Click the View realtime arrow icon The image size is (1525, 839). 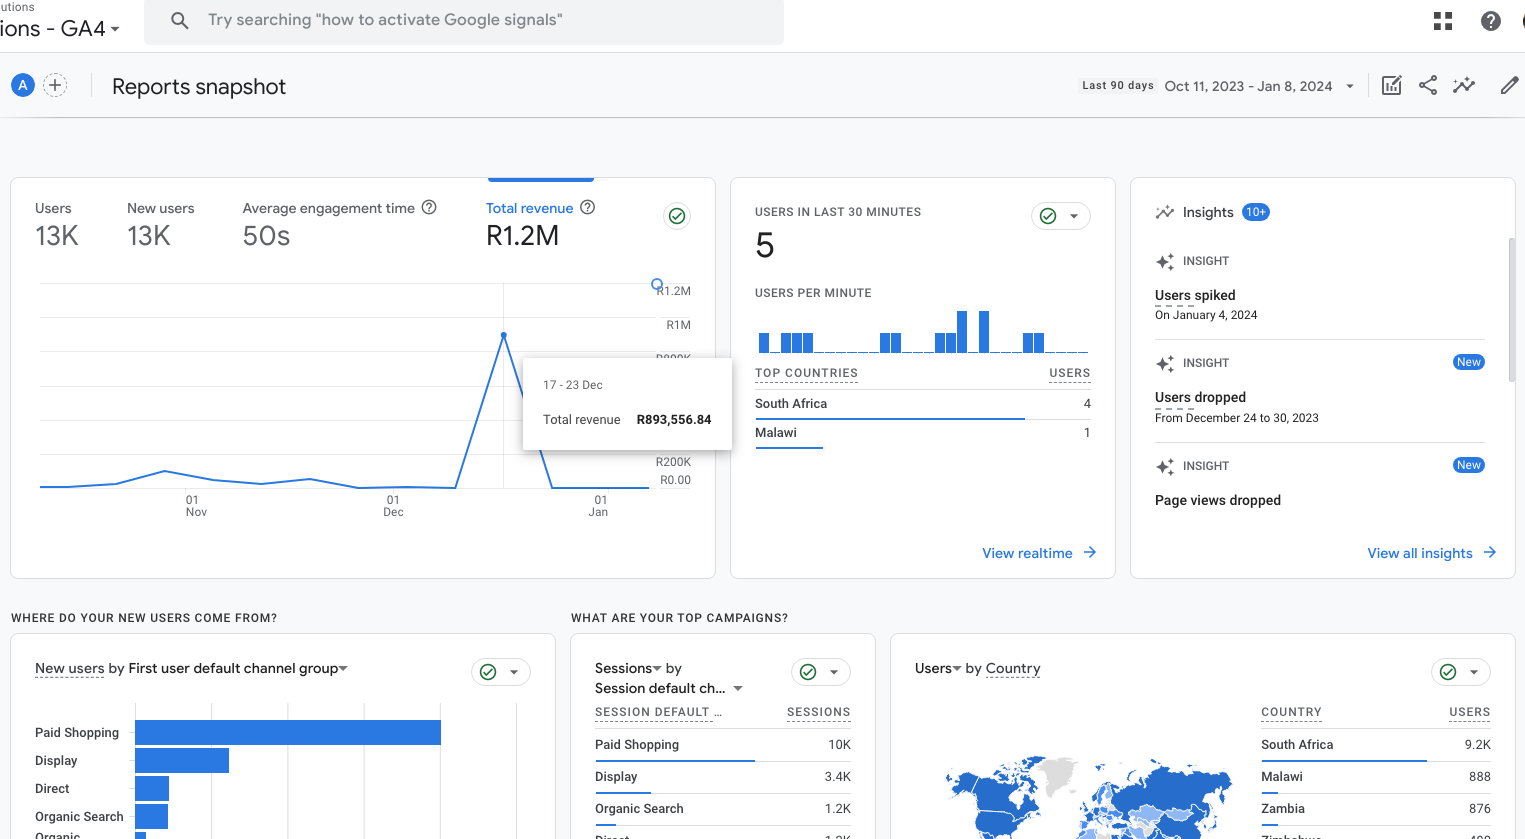click(x=1090, y=552)
